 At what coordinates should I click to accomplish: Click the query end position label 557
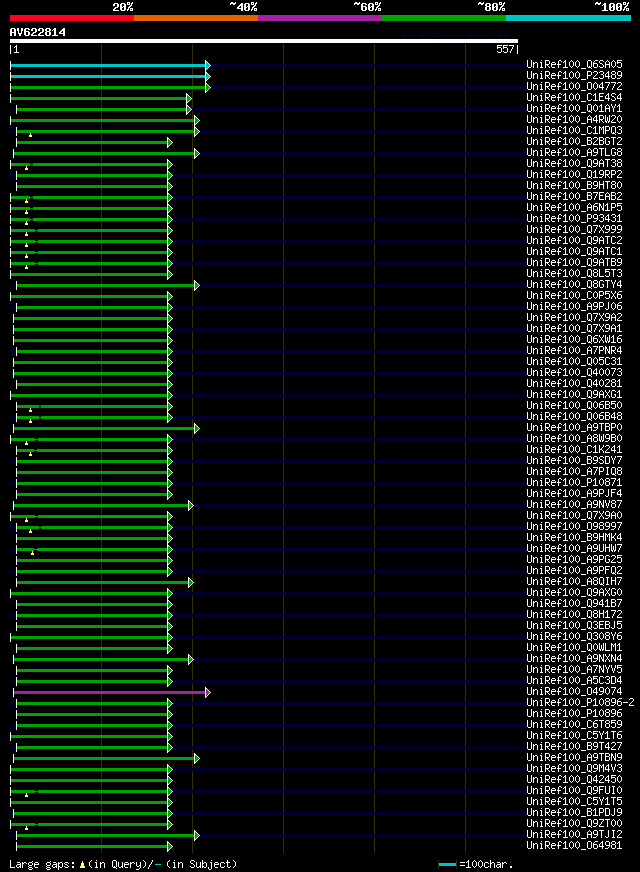[505, 49]
